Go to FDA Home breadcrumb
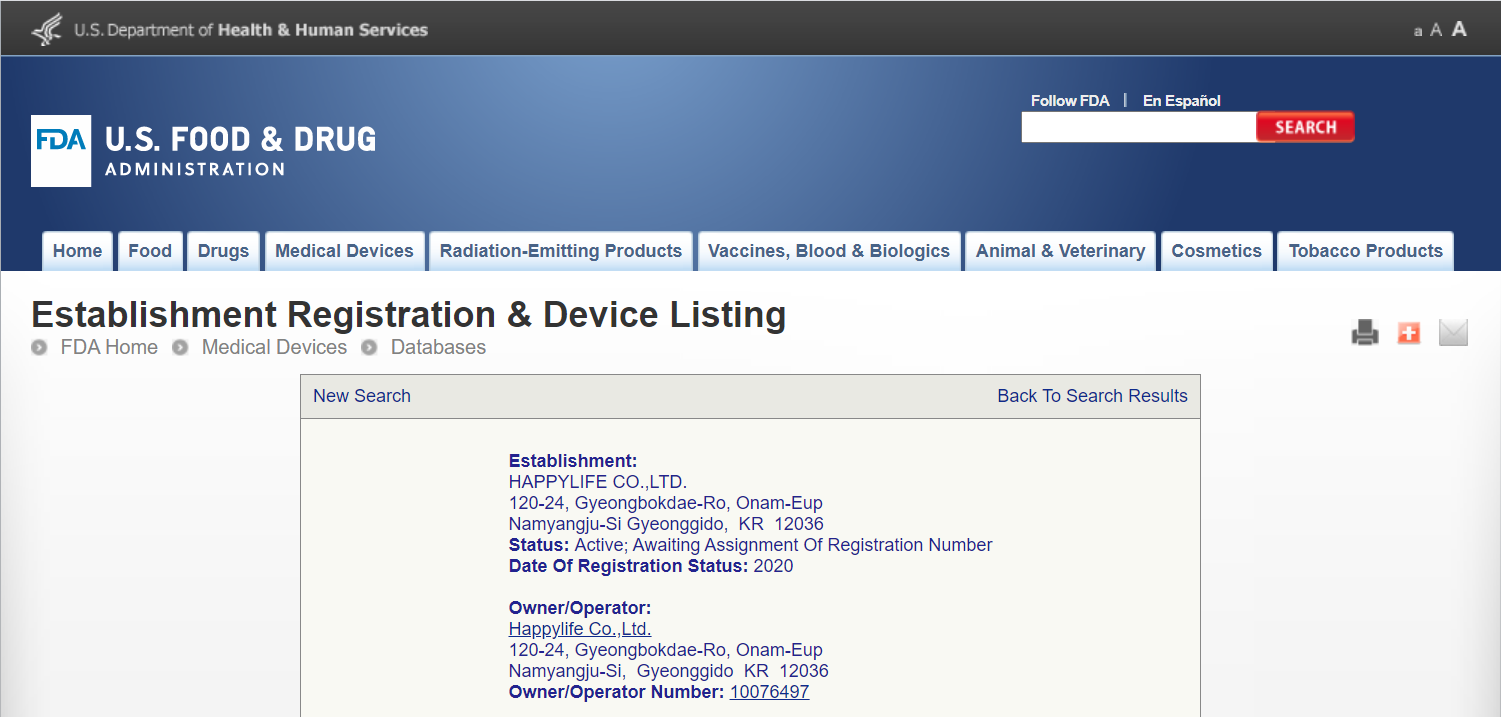1501x717 pixels. point(109,348)
